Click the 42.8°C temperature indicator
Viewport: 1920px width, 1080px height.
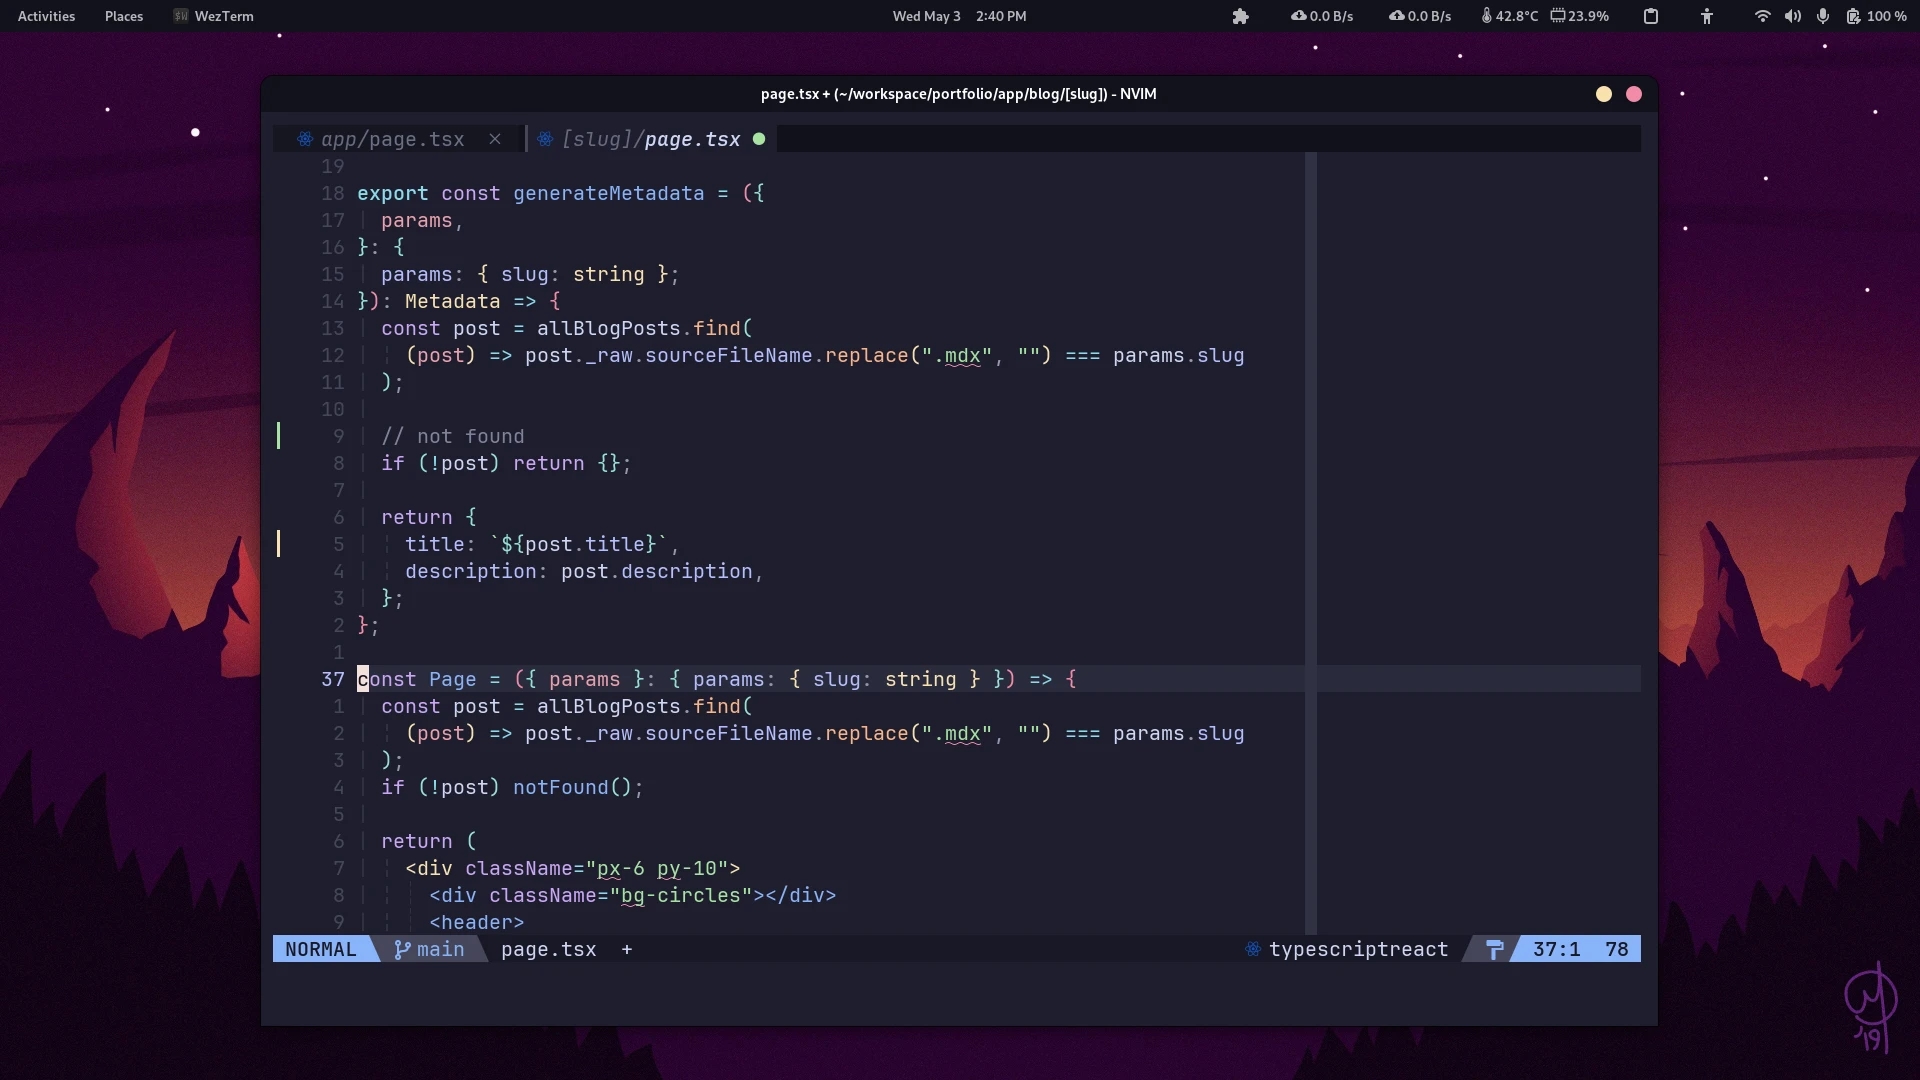click(1510, 16)
